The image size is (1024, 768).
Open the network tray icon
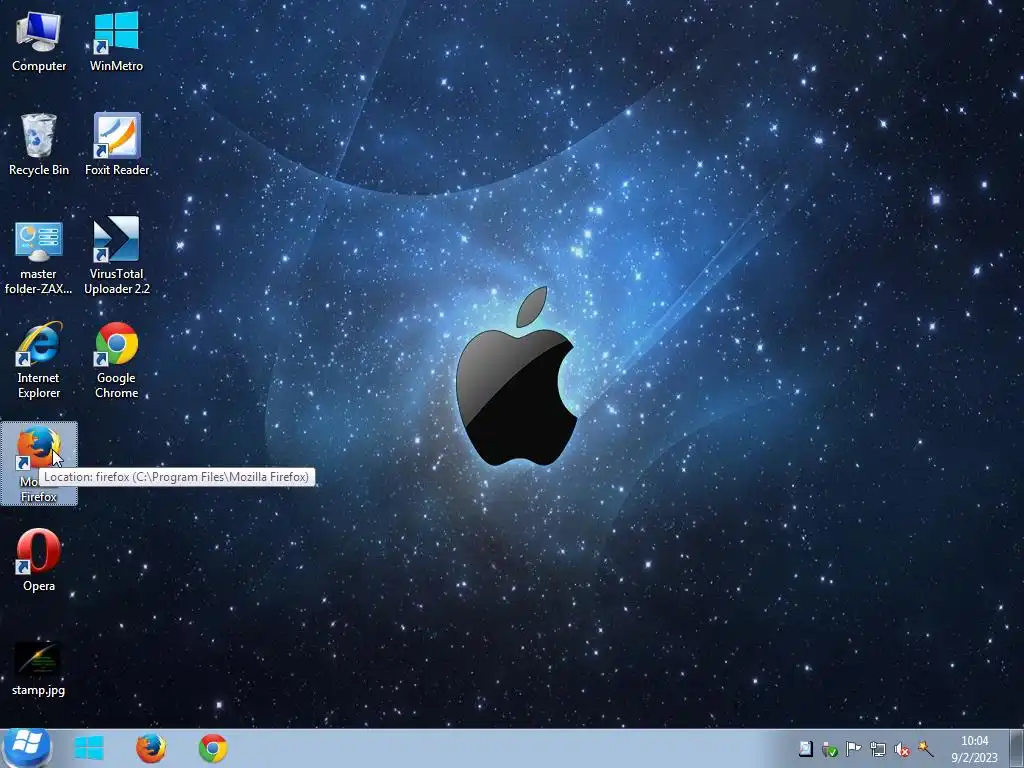(x=878, y=749)
